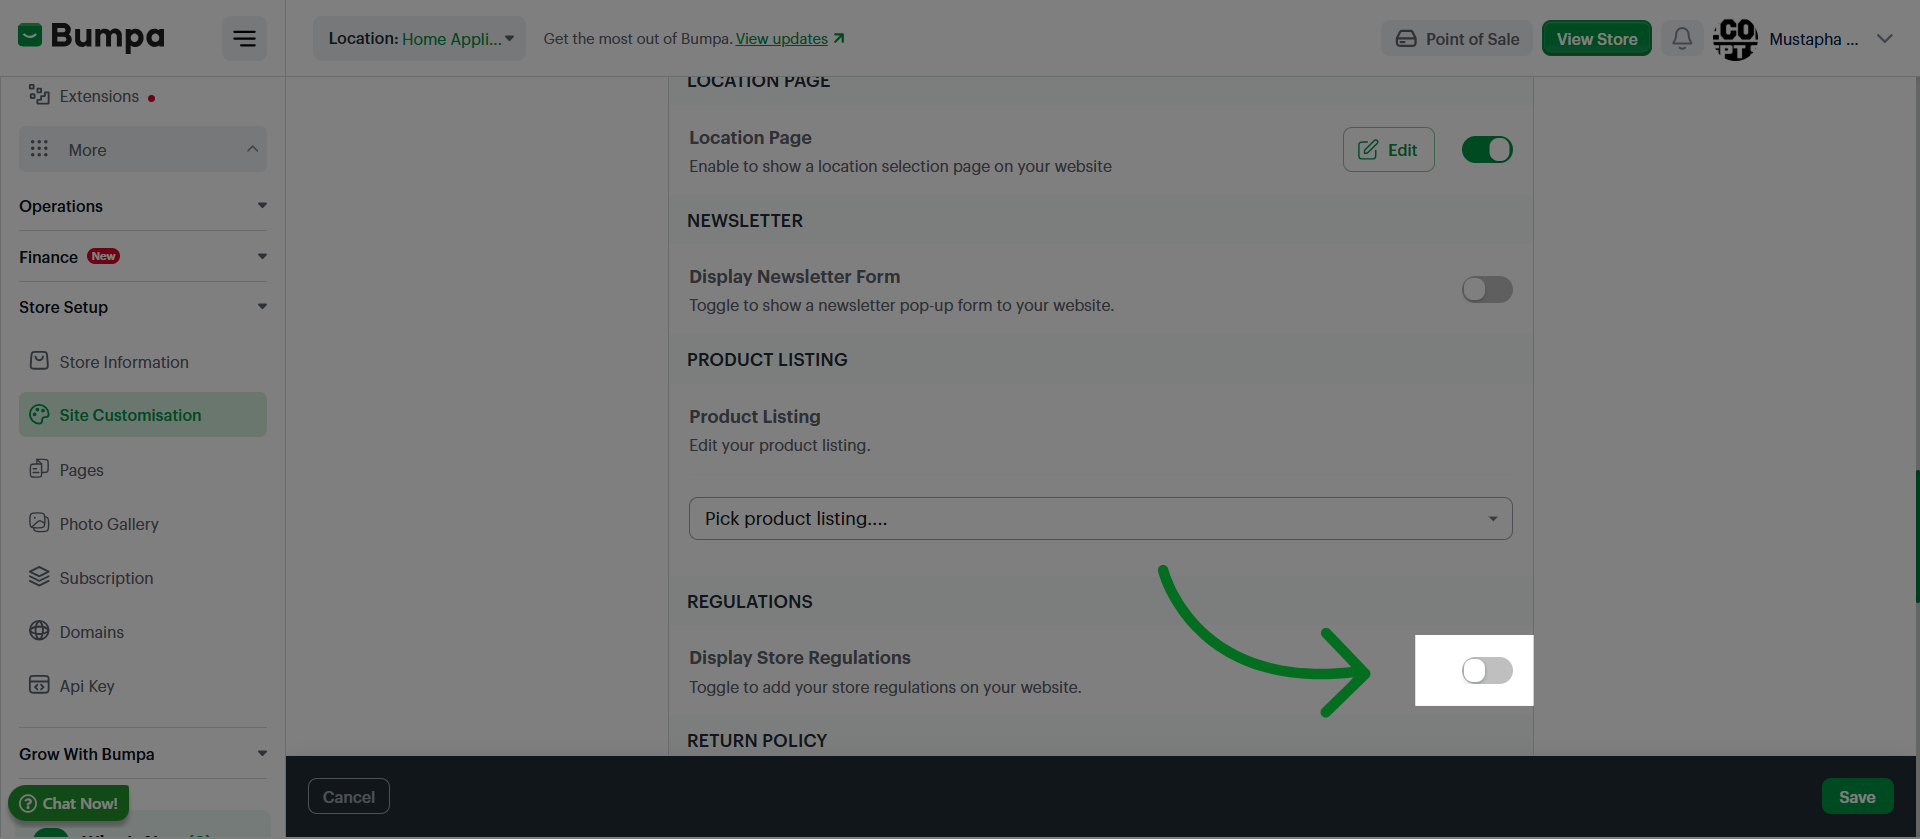Image resolution: width=1920 pixels, height=839 pixels.
Task: Save the customisation changes
Action: pyautogui.click(x=1857, y=797)
